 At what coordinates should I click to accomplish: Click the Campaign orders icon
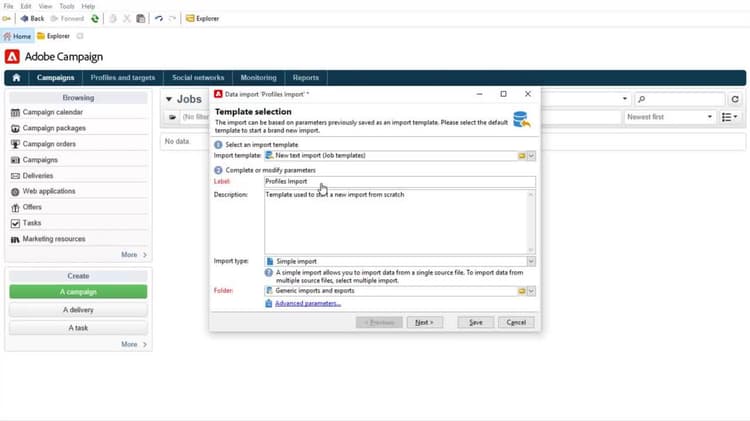[15, 144]
